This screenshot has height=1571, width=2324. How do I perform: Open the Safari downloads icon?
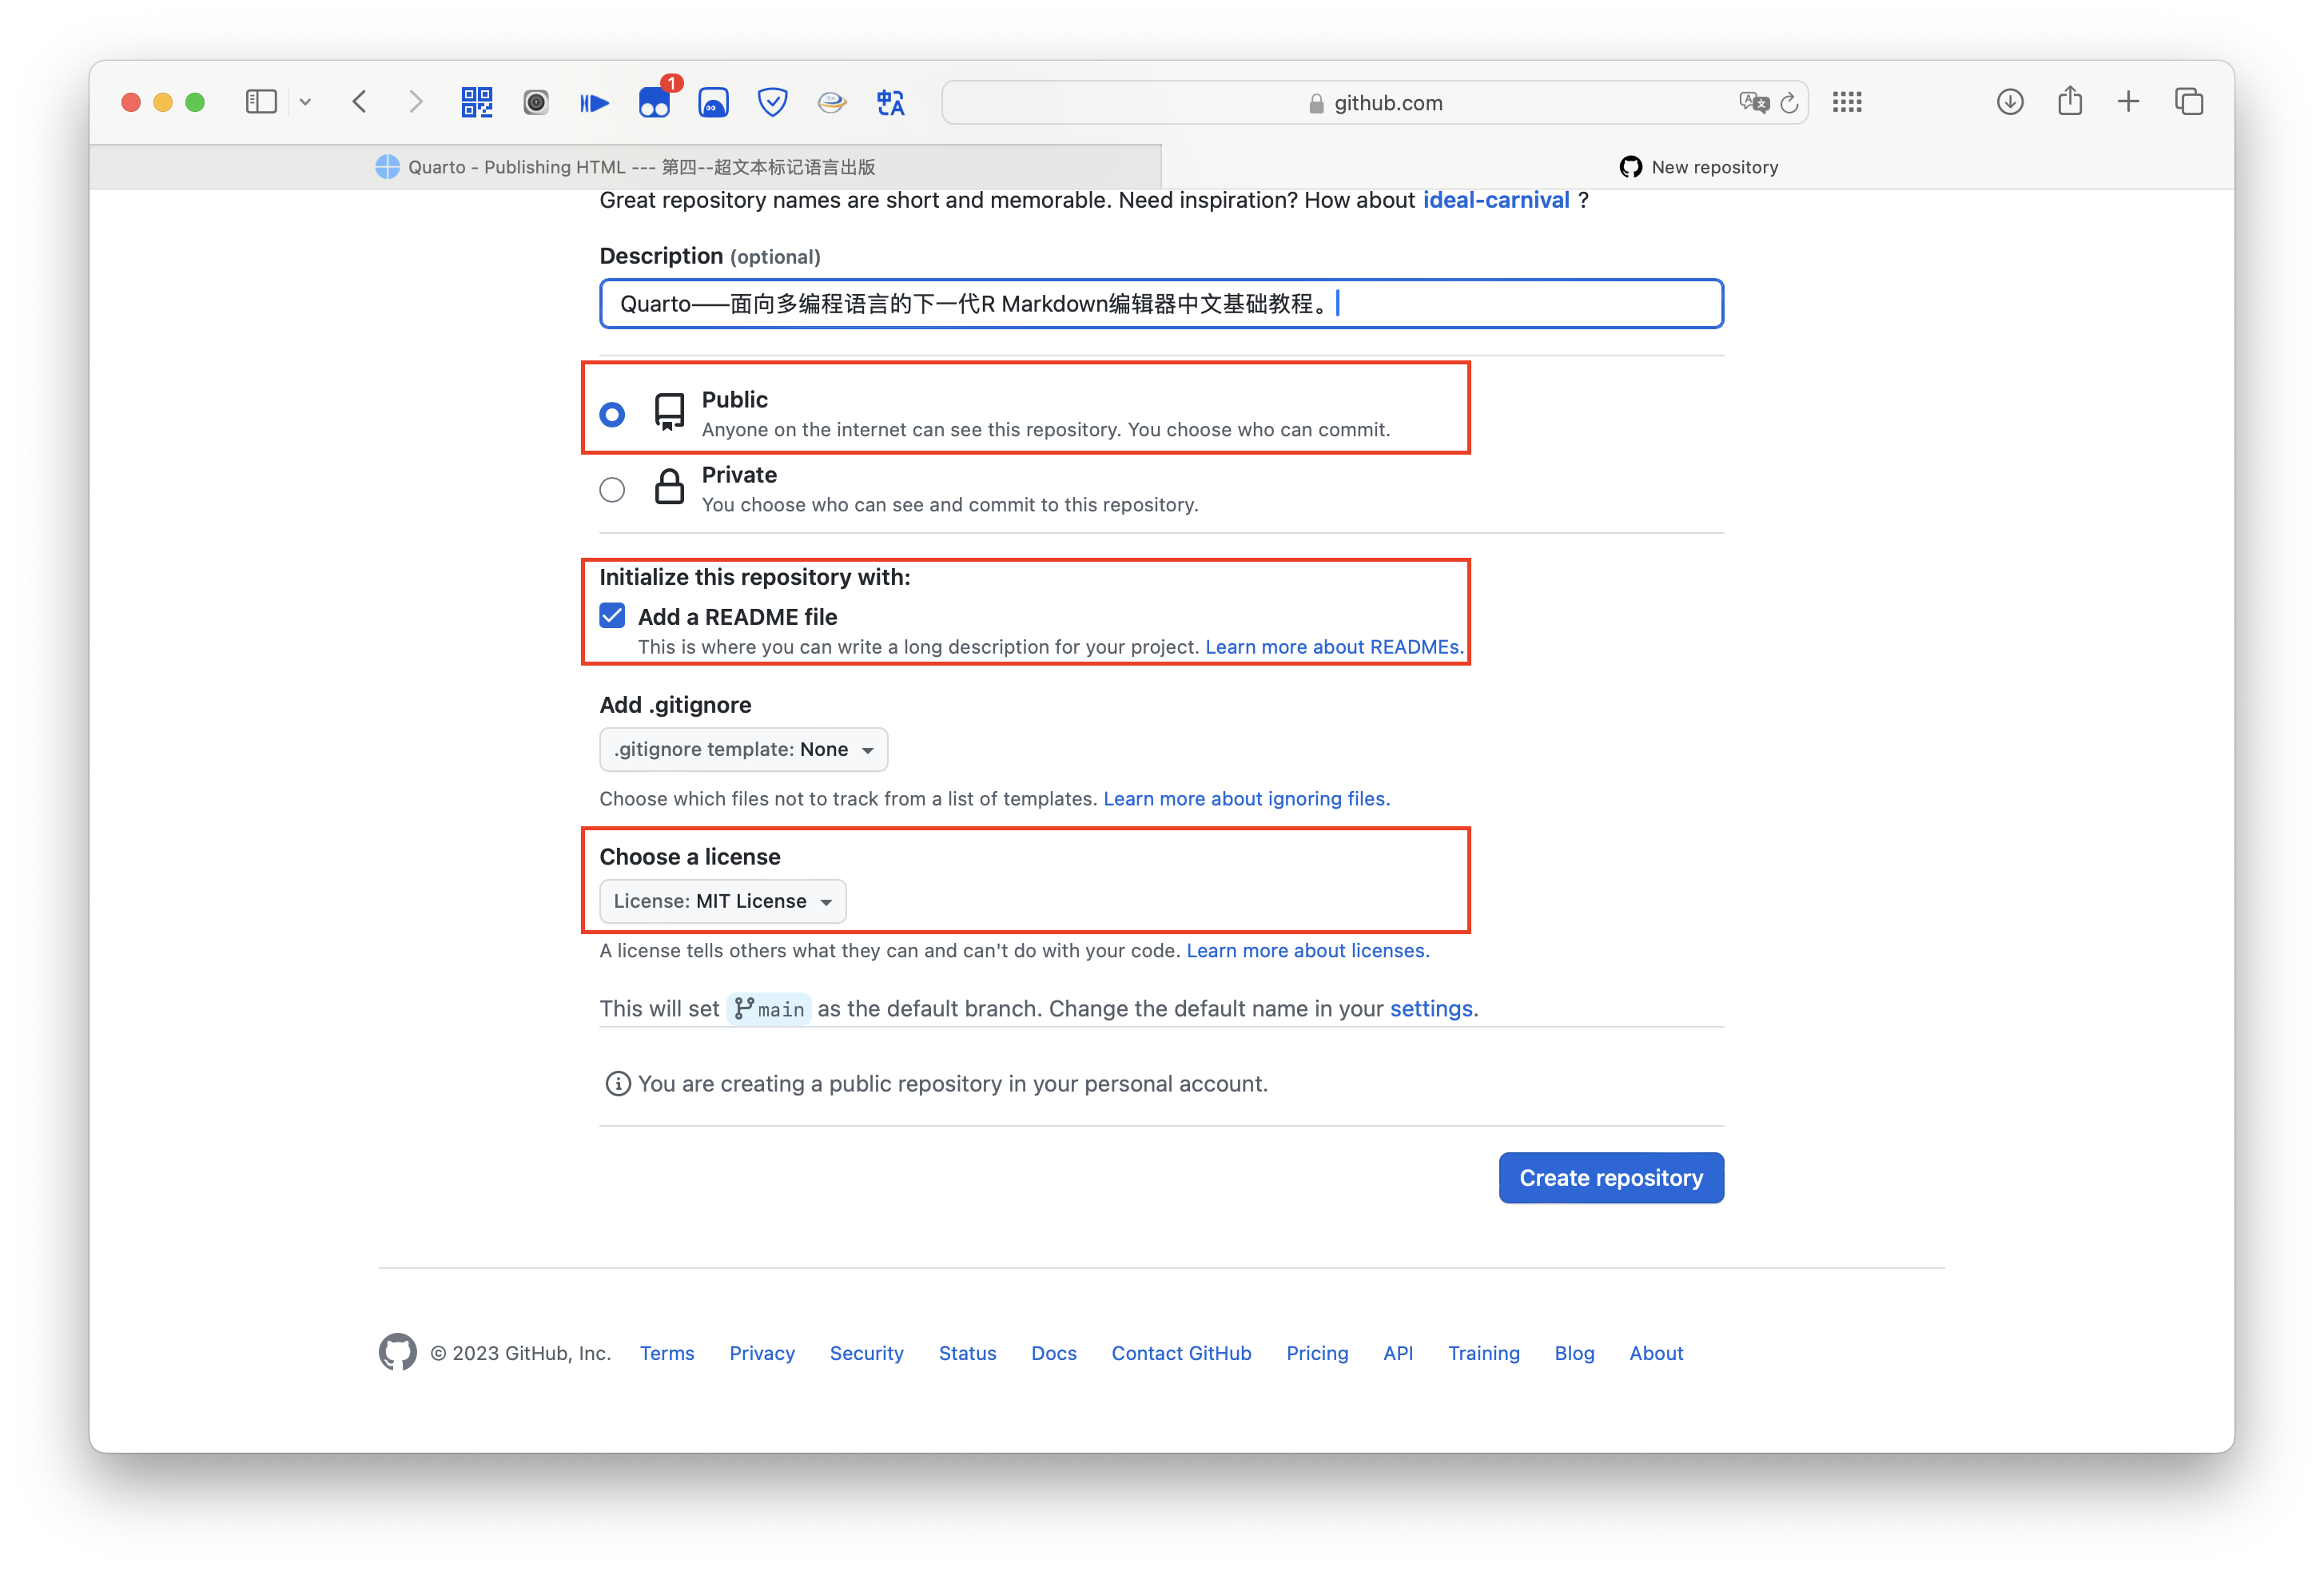point(2010,102)
